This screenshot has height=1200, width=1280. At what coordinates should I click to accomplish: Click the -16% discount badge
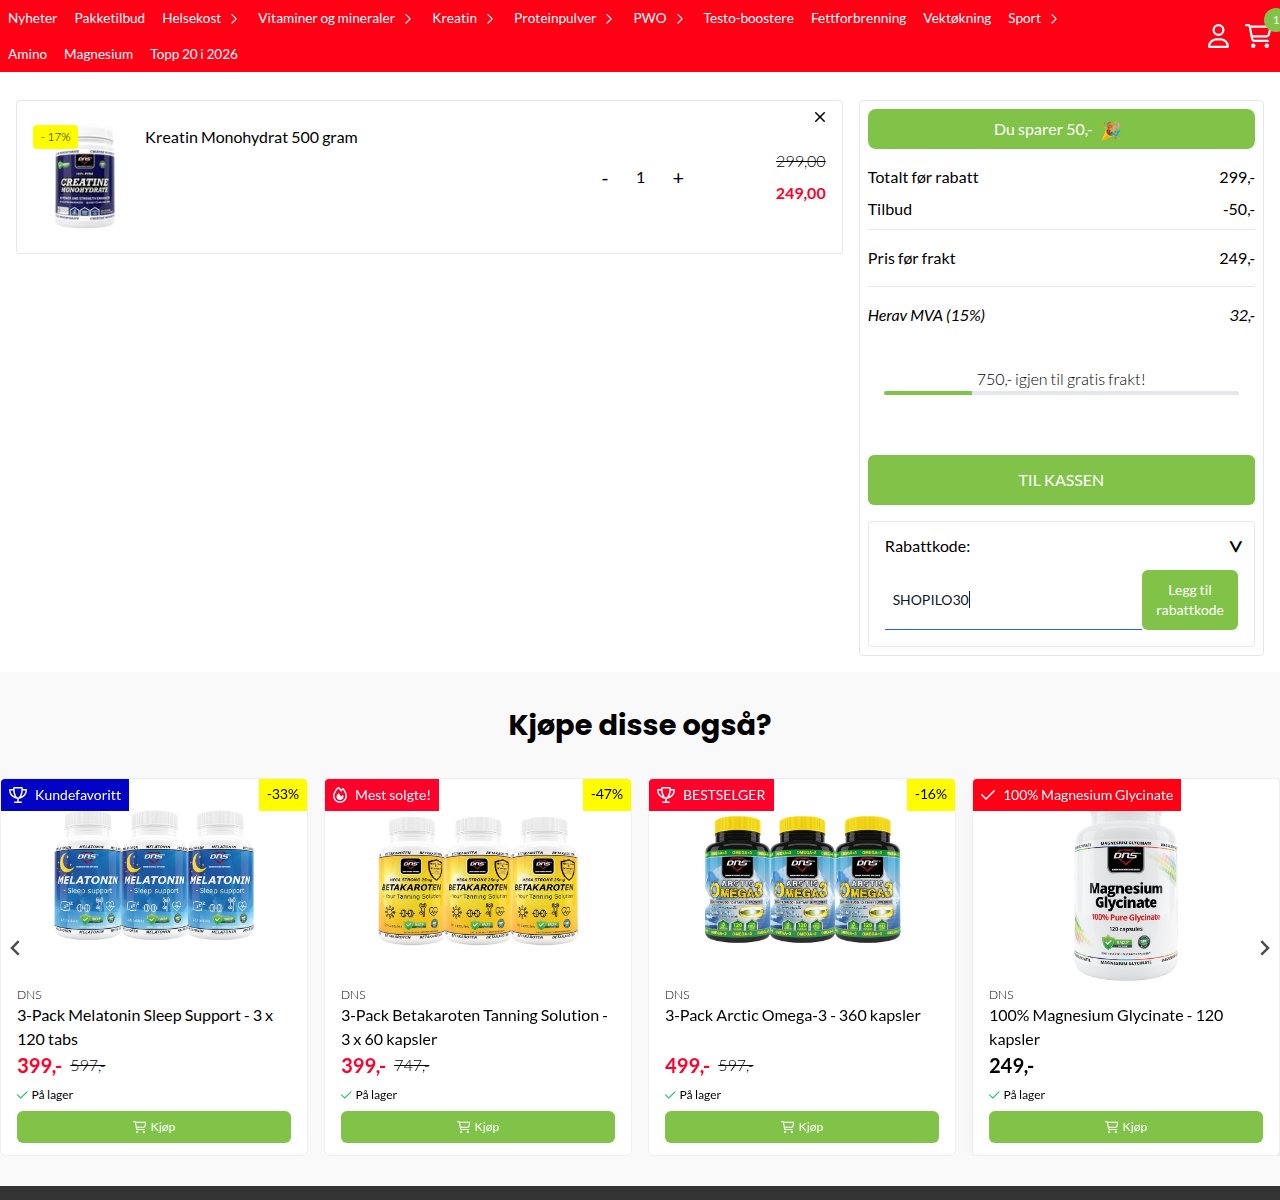(x=931, y=794)
